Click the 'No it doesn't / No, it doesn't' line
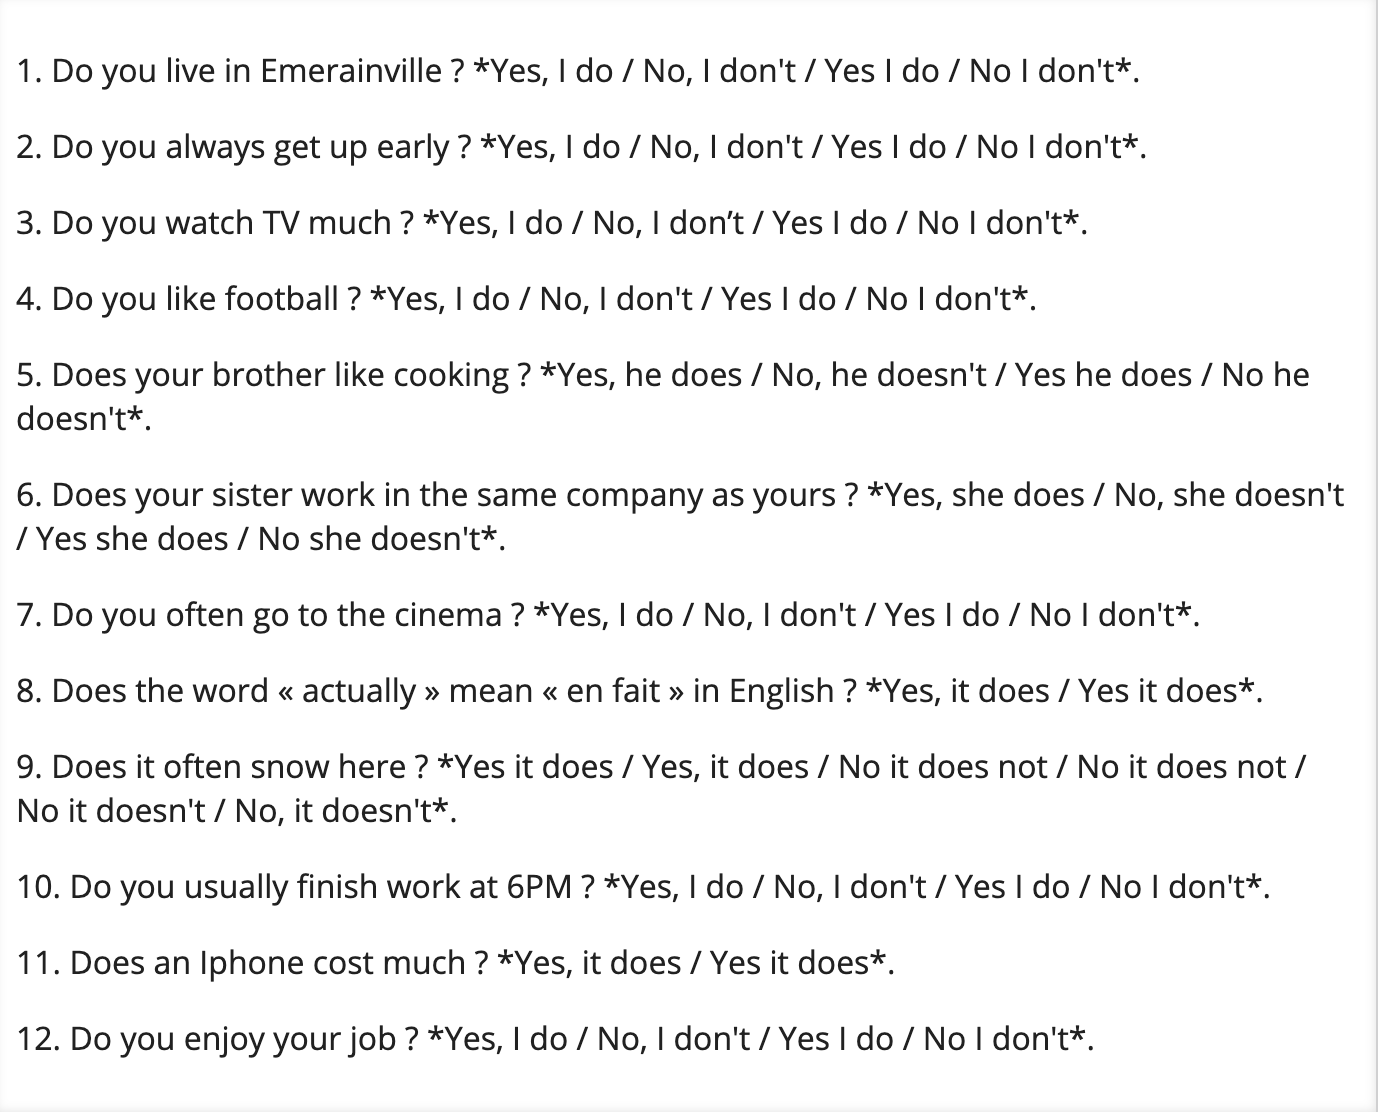This screenshot has height=1112, width=1386. point(237,810)
